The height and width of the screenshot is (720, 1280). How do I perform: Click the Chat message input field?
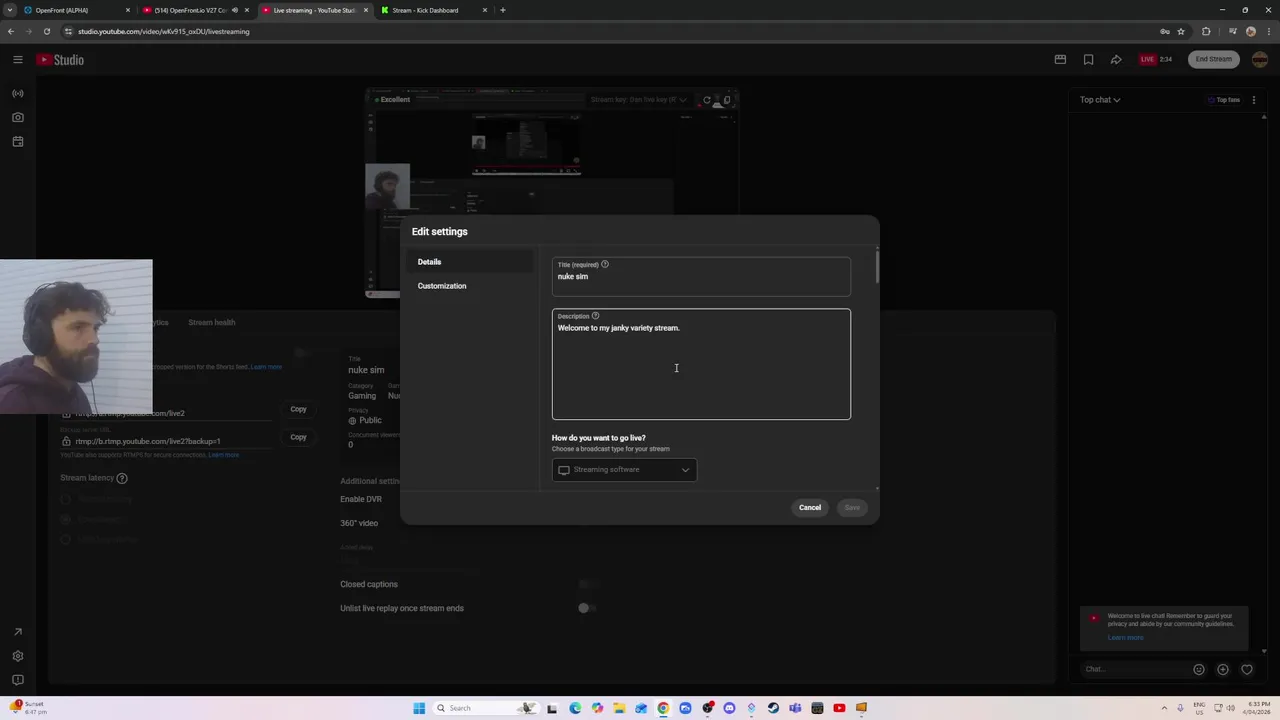[1135, 669]
